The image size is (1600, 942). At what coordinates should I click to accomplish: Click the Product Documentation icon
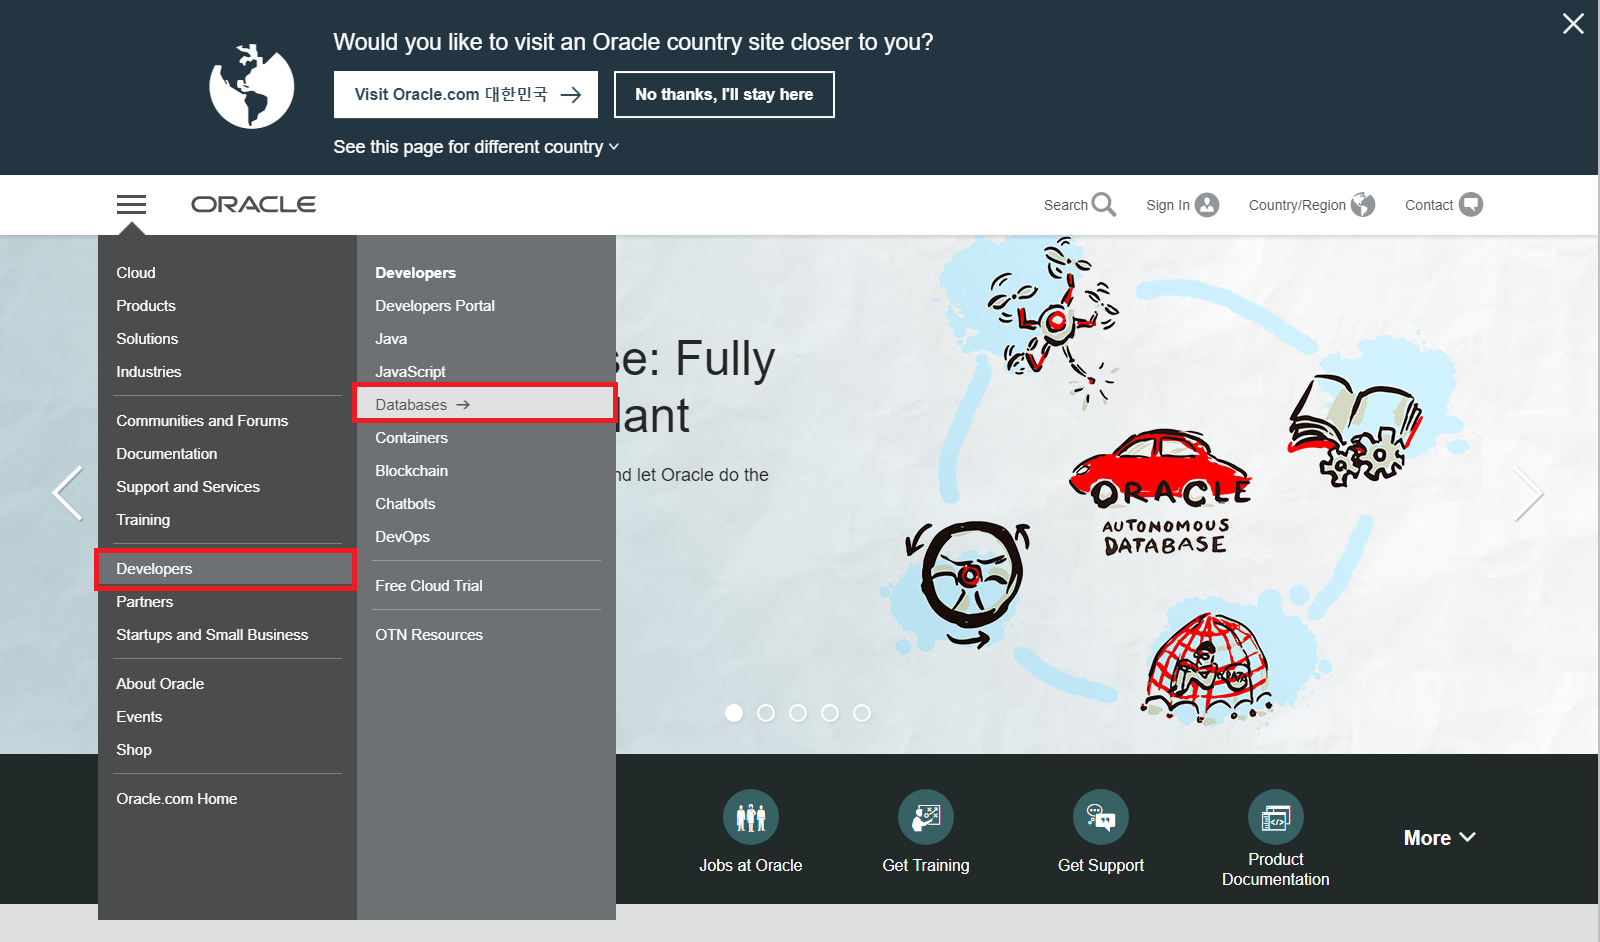(x=1276, y=817)
